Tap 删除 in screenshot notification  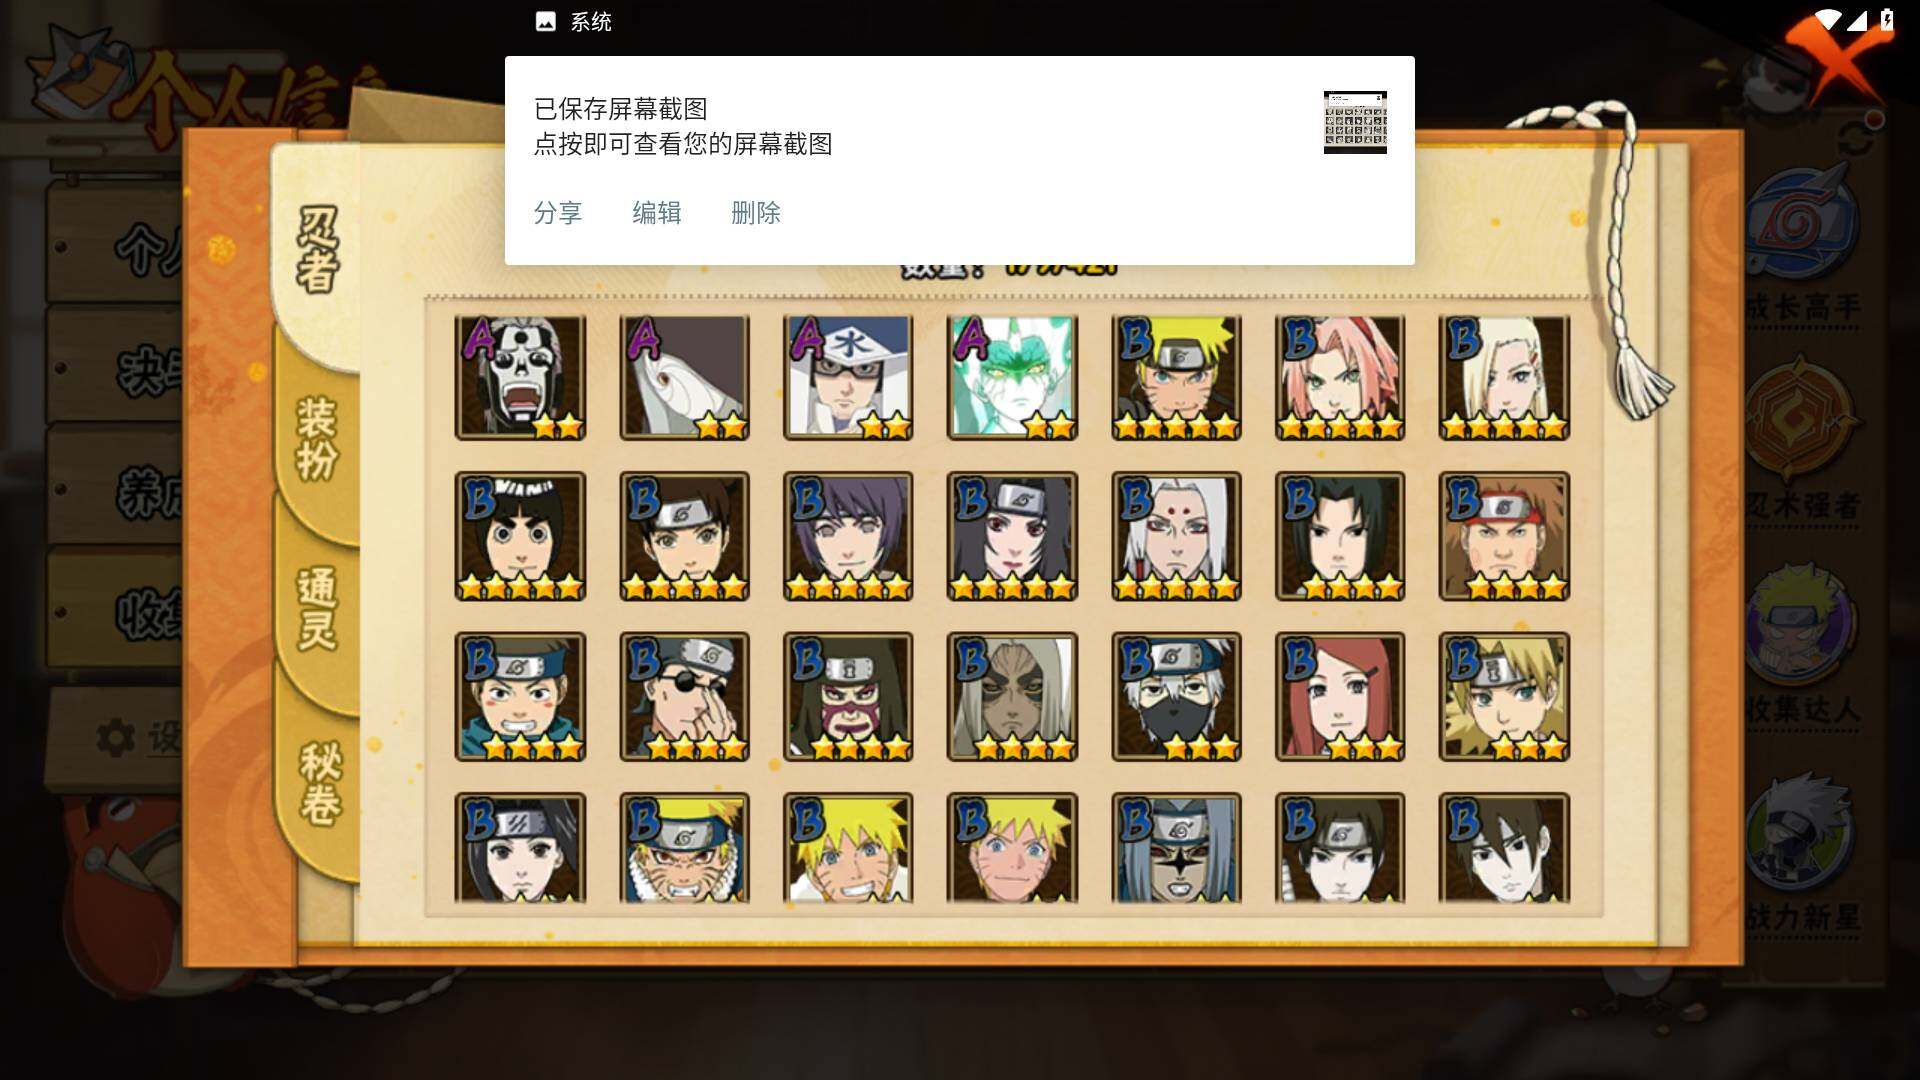point(756,213)
